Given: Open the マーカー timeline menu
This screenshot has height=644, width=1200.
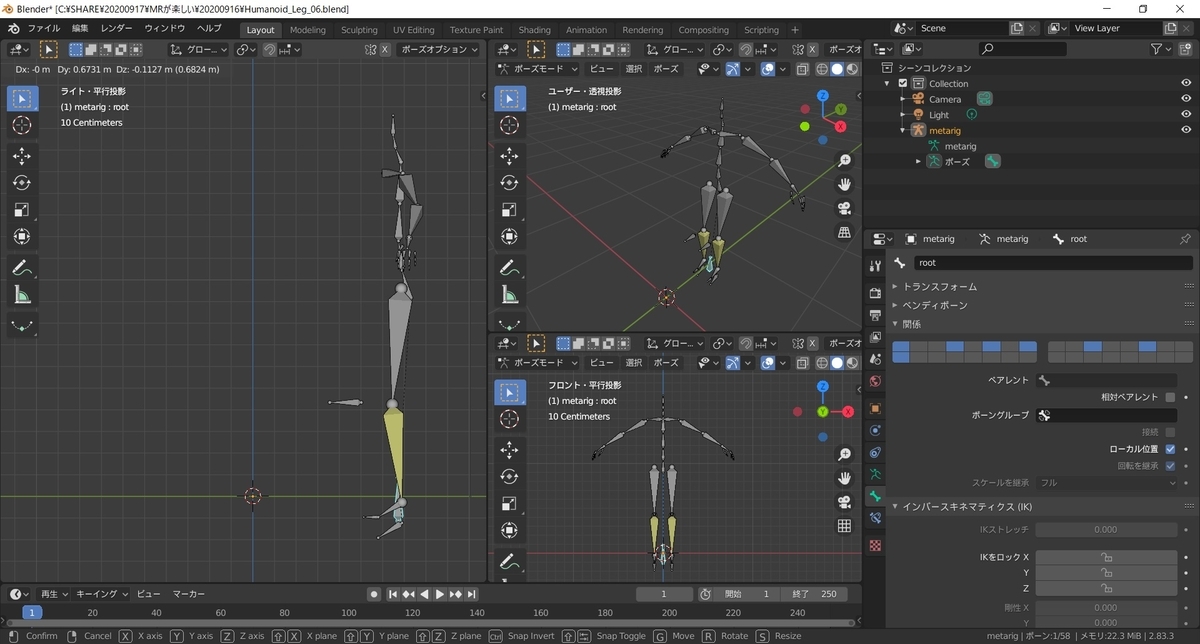Looking at the screenshot, I should pyautogui.click(x=189, y=594).
